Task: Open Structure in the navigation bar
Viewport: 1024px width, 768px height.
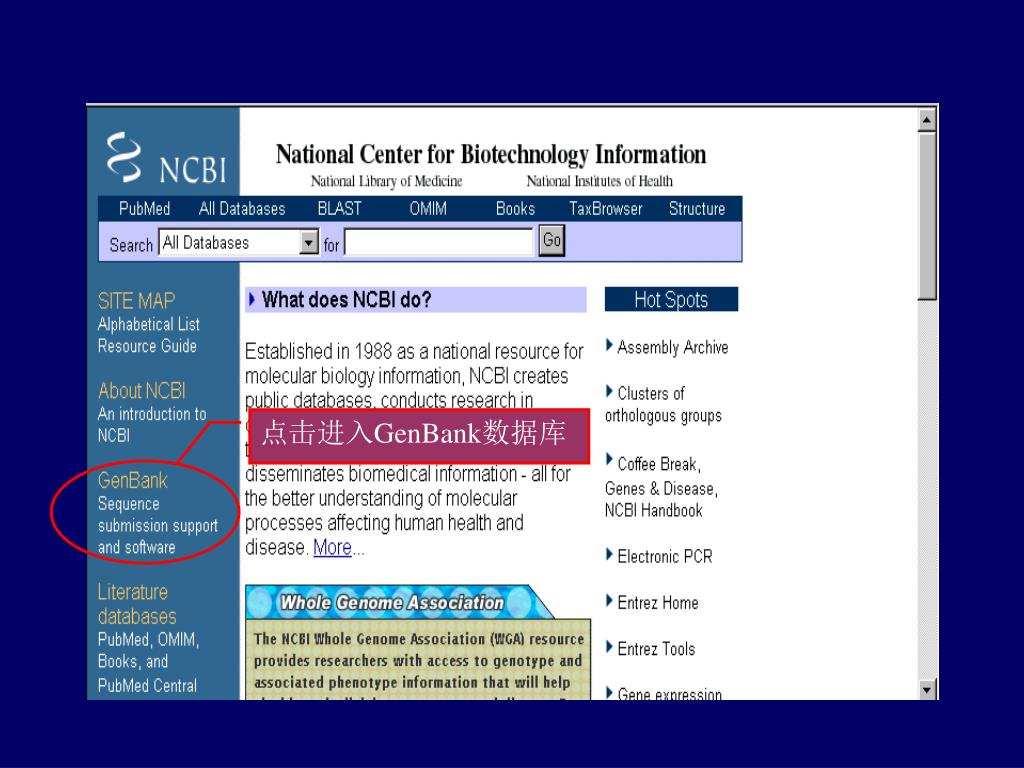Action: pyautogui.click(x=697, y=209)
